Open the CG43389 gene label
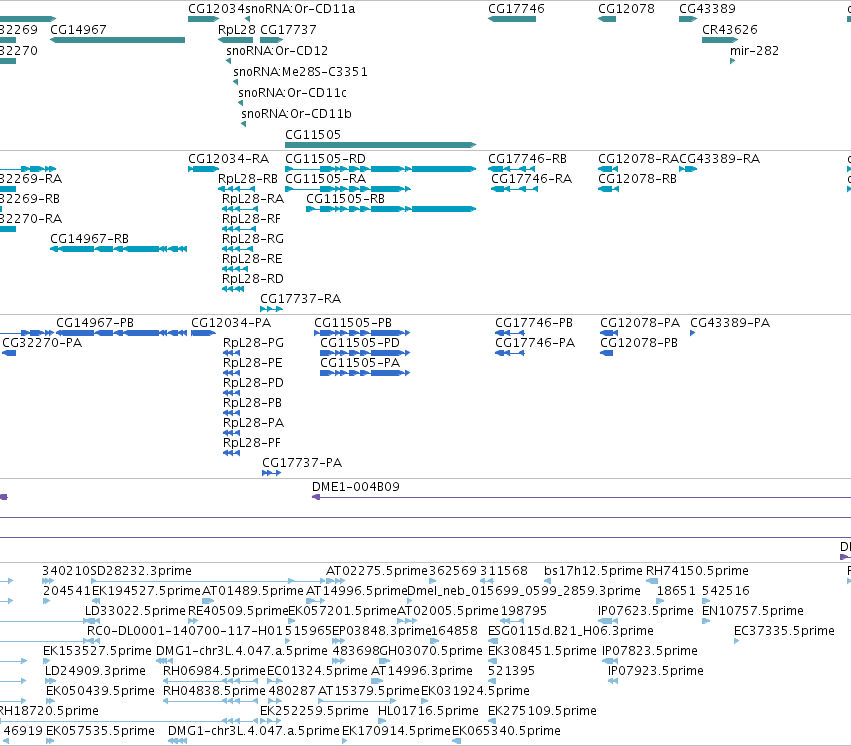 pos(707,9)
